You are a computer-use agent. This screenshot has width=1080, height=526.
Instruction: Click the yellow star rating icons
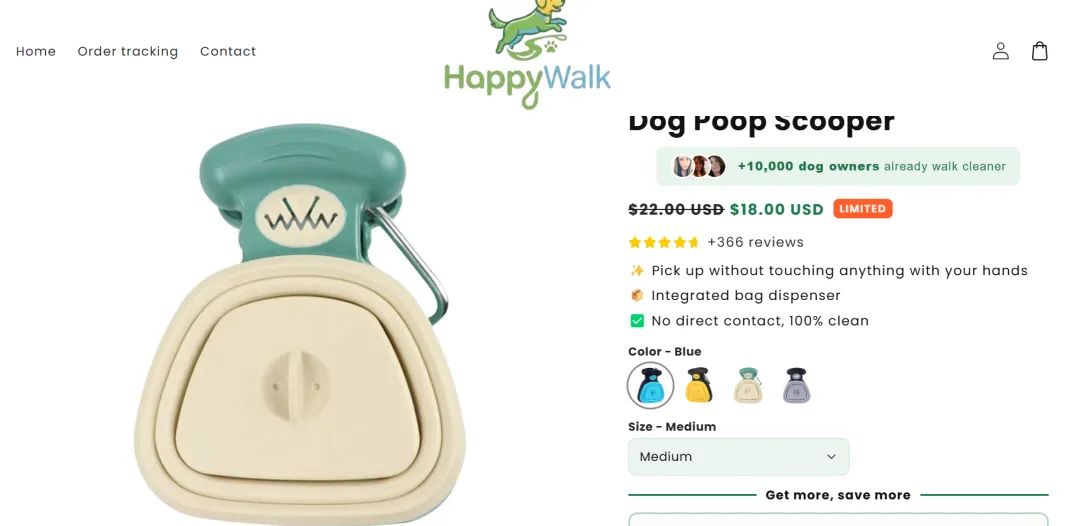point(664,242)
